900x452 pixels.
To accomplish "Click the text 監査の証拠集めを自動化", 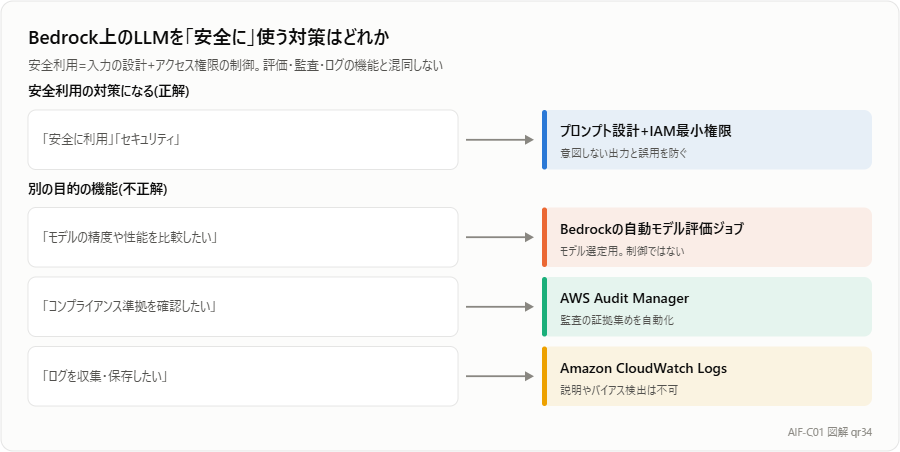I will (x=617, y=320).
